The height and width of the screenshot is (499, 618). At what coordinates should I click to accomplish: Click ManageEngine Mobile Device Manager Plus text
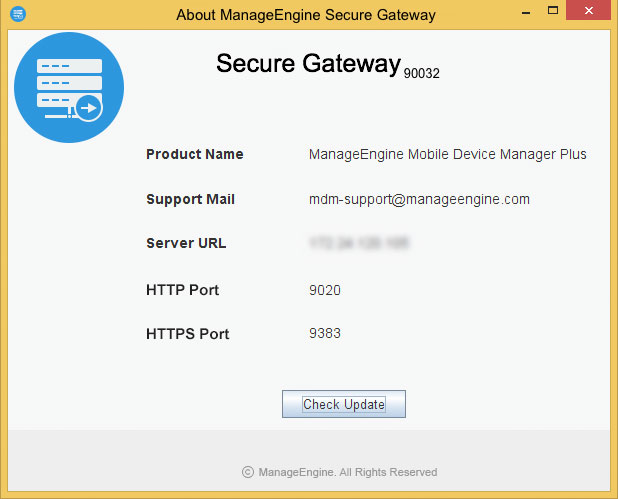point(448,154)
